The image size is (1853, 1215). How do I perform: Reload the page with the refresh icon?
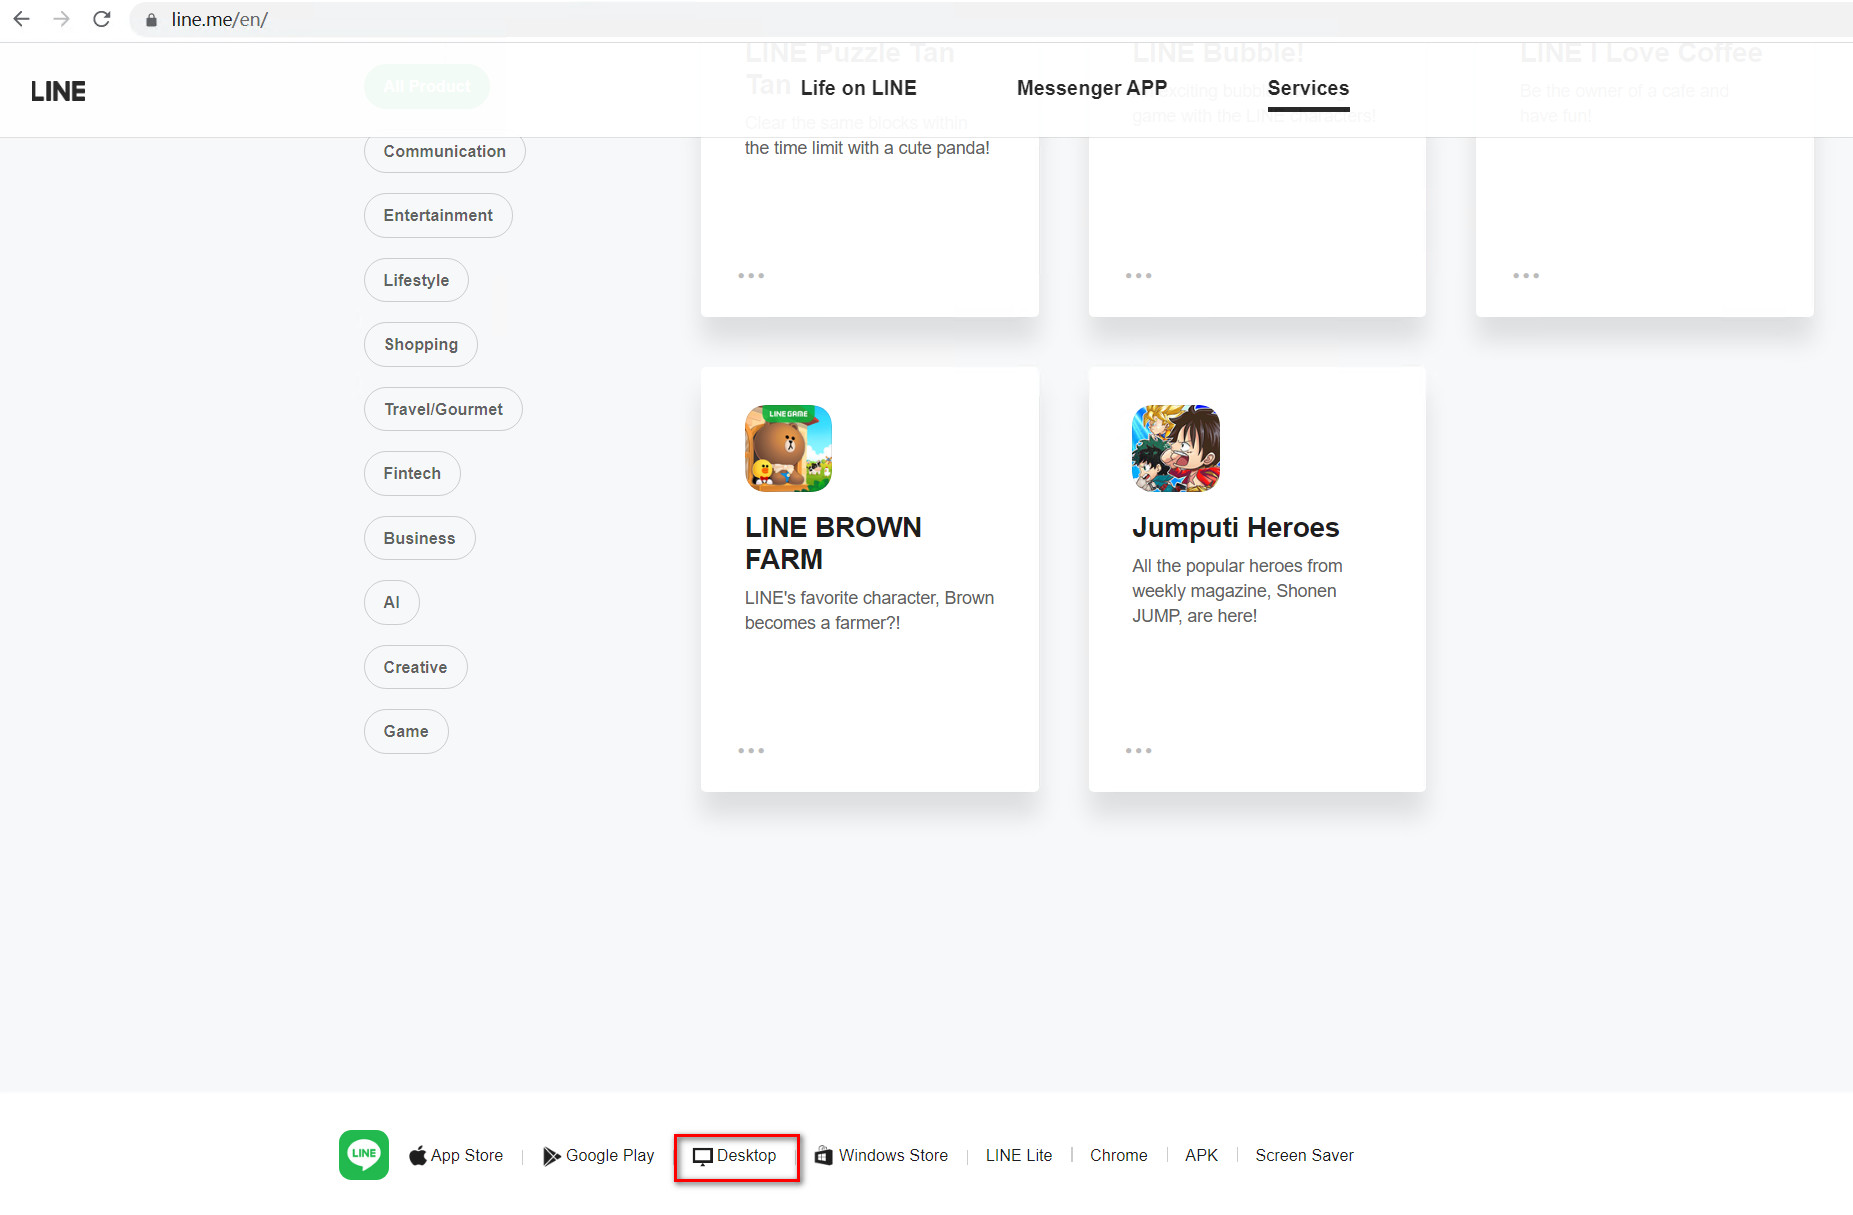pos(101,19)
